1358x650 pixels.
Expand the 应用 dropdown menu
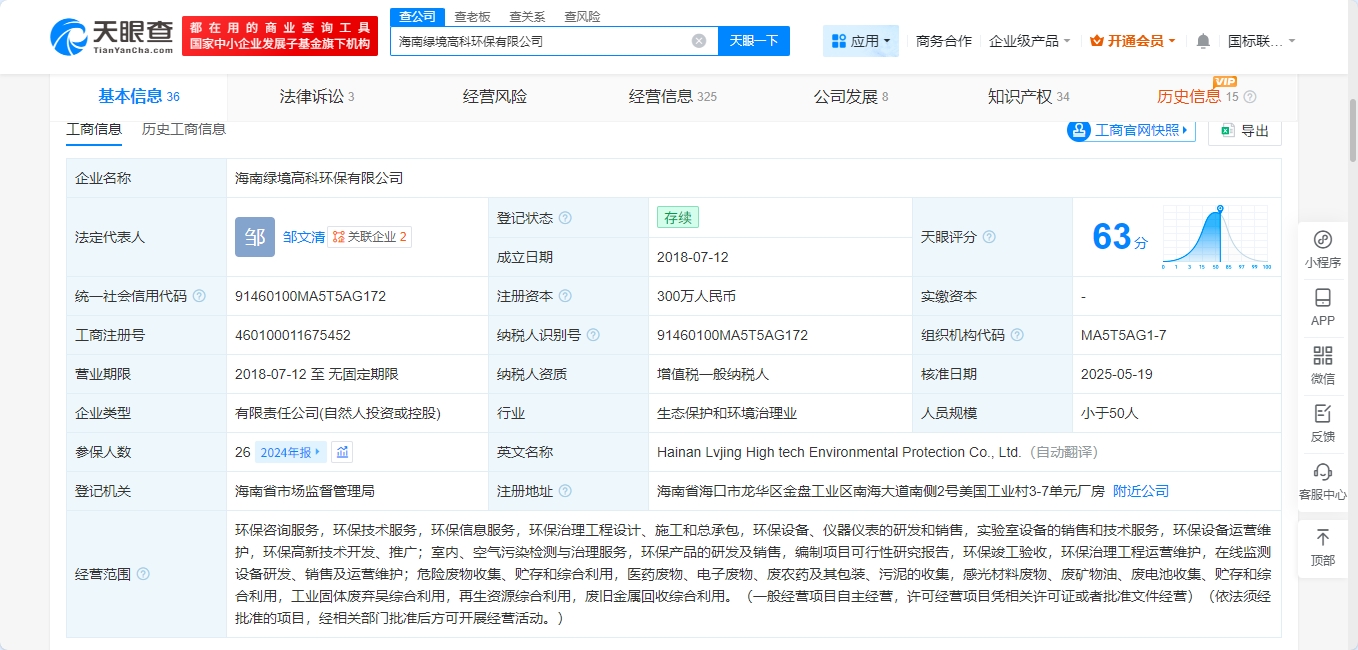coord(860,41)
